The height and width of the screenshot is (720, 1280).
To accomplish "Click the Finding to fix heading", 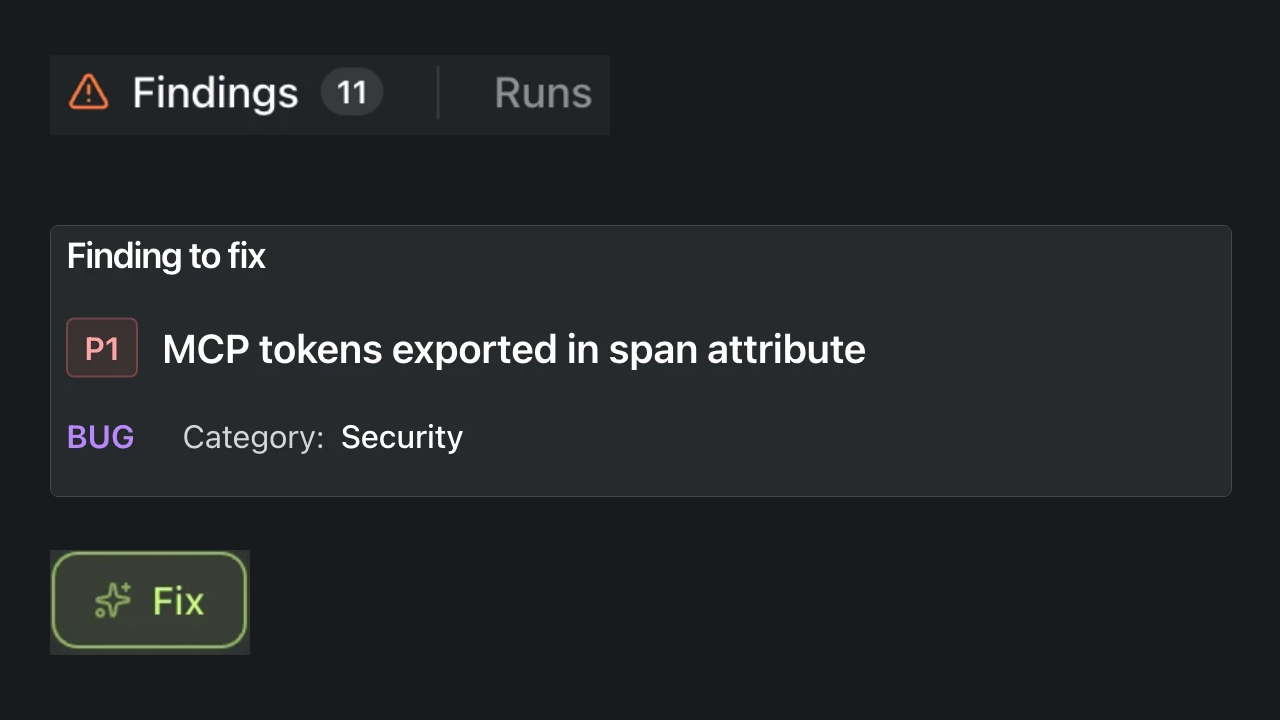I will 166,256.
